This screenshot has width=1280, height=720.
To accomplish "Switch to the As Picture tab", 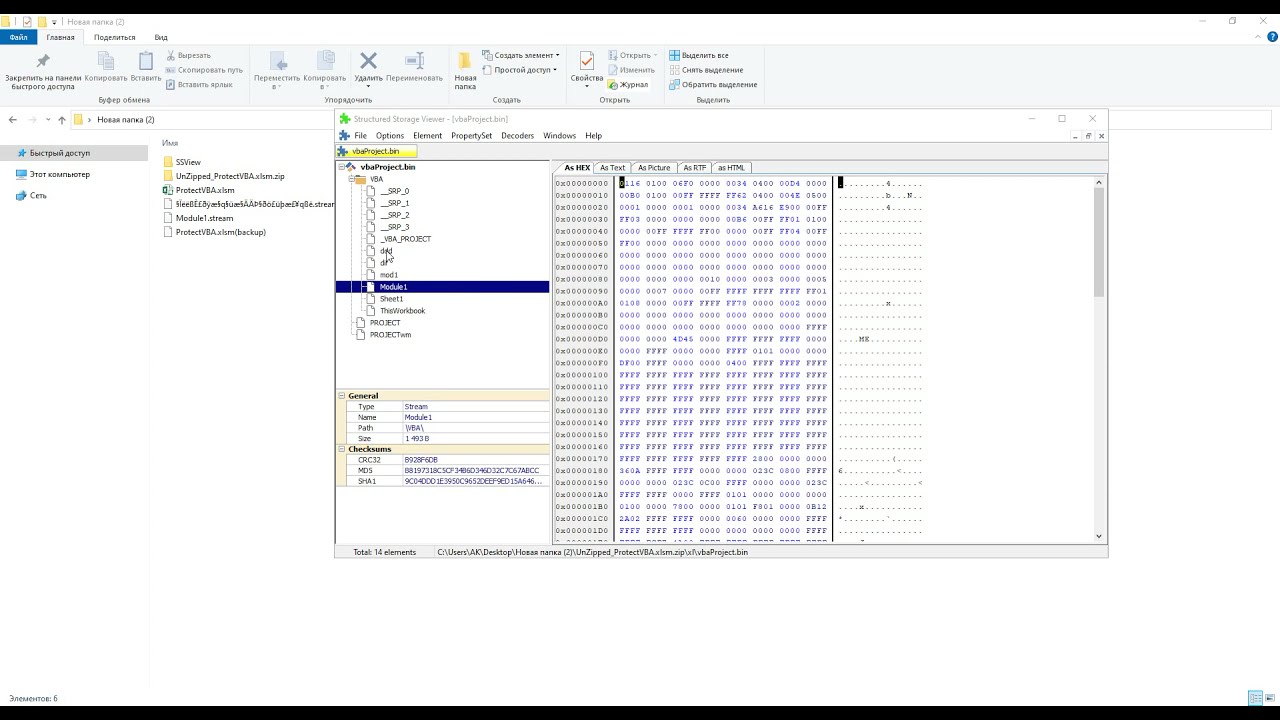I will tap(654, 168).
